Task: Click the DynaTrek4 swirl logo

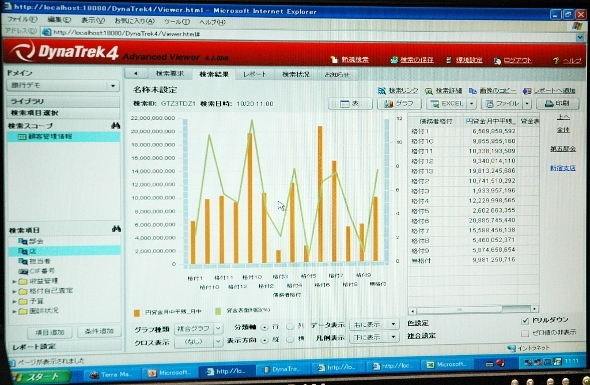Action: point(23,50)
